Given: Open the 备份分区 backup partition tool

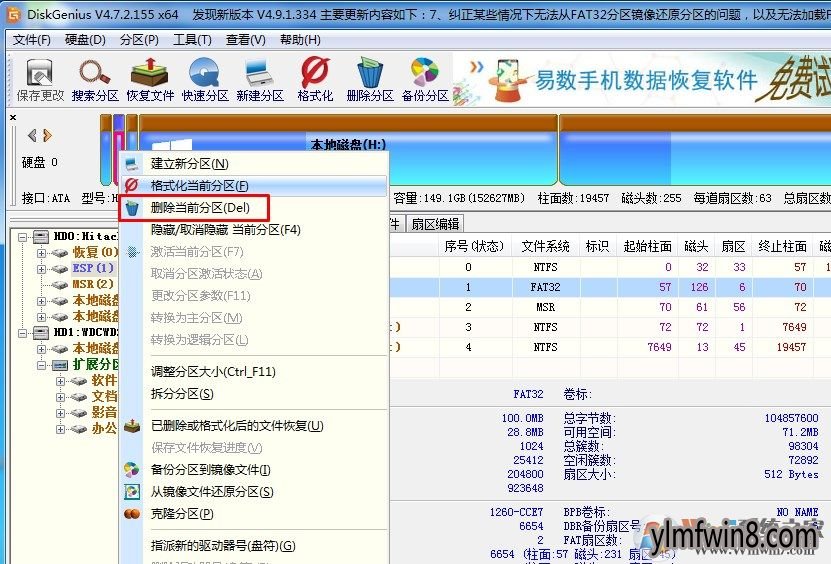Looking at the screenshot, I should [425, 78].
